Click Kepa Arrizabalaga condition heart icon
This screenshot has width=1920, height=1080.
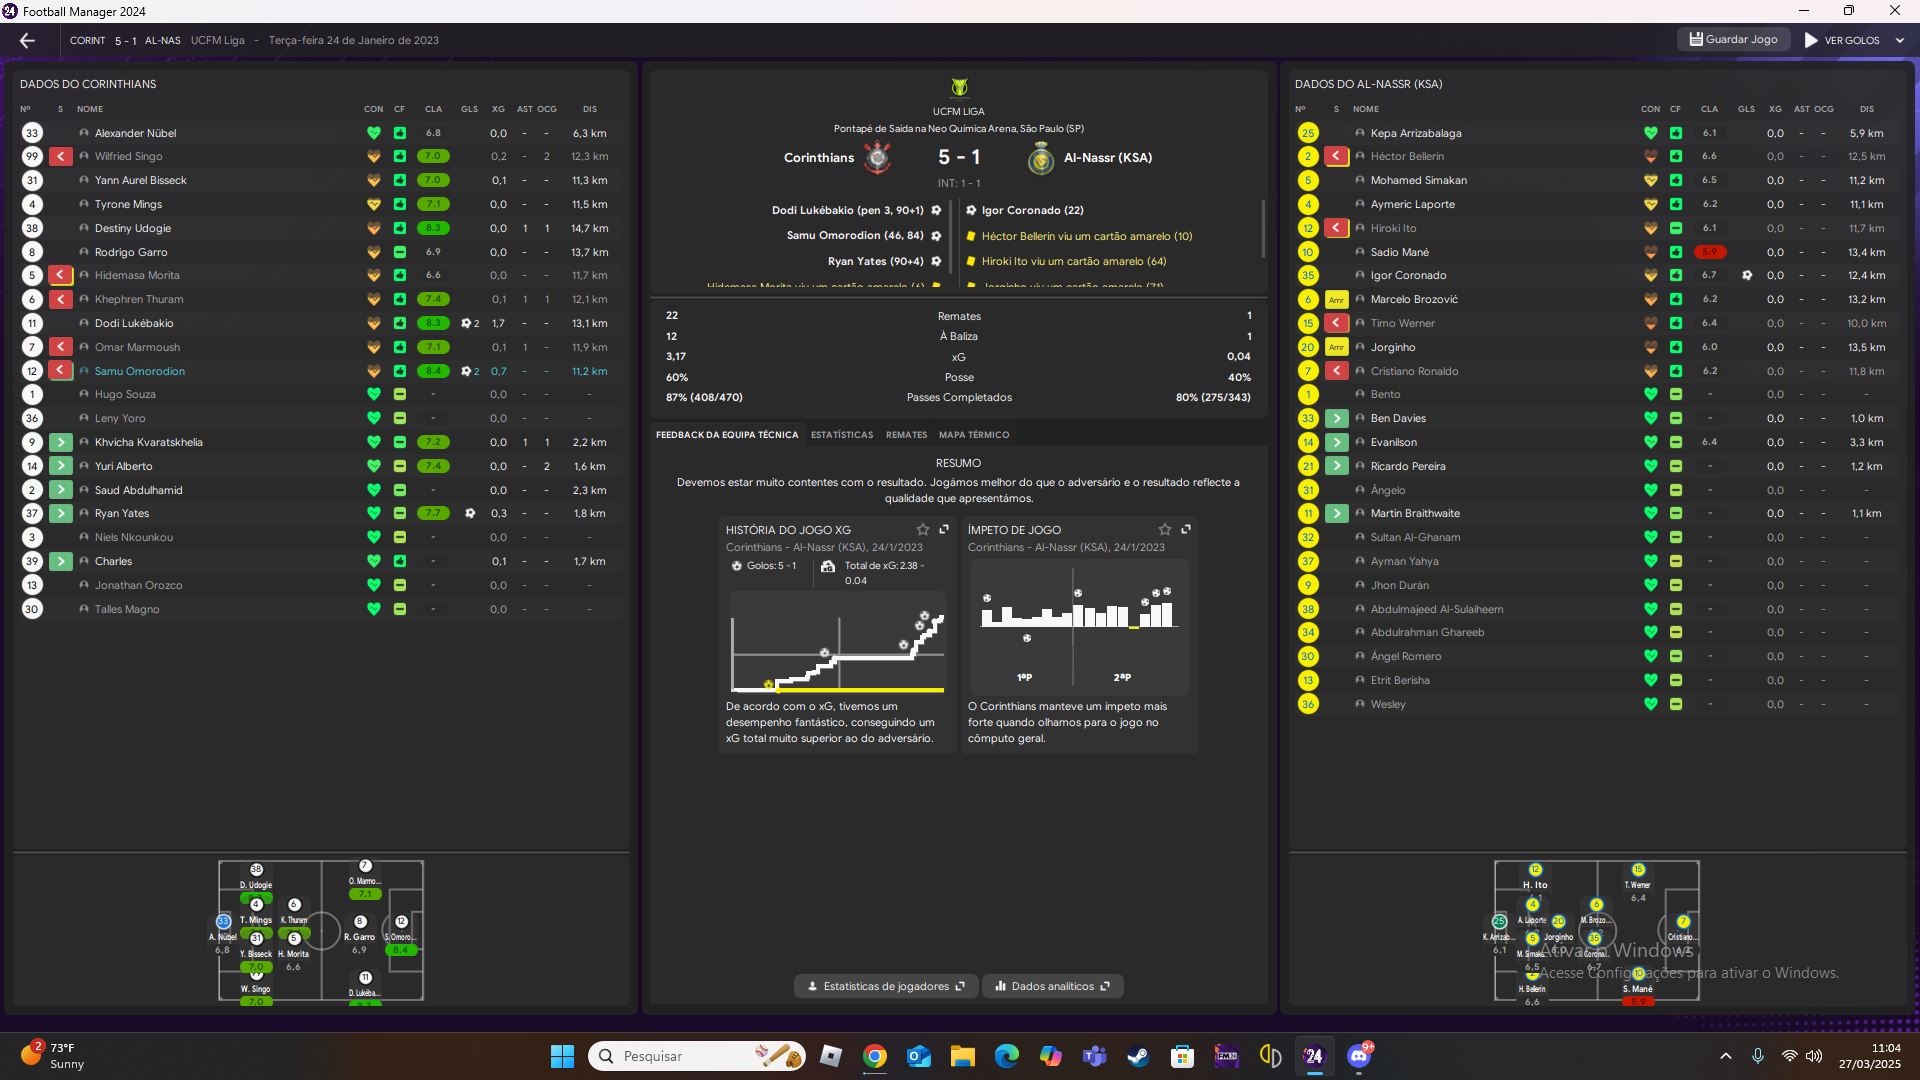[1650, 133]
